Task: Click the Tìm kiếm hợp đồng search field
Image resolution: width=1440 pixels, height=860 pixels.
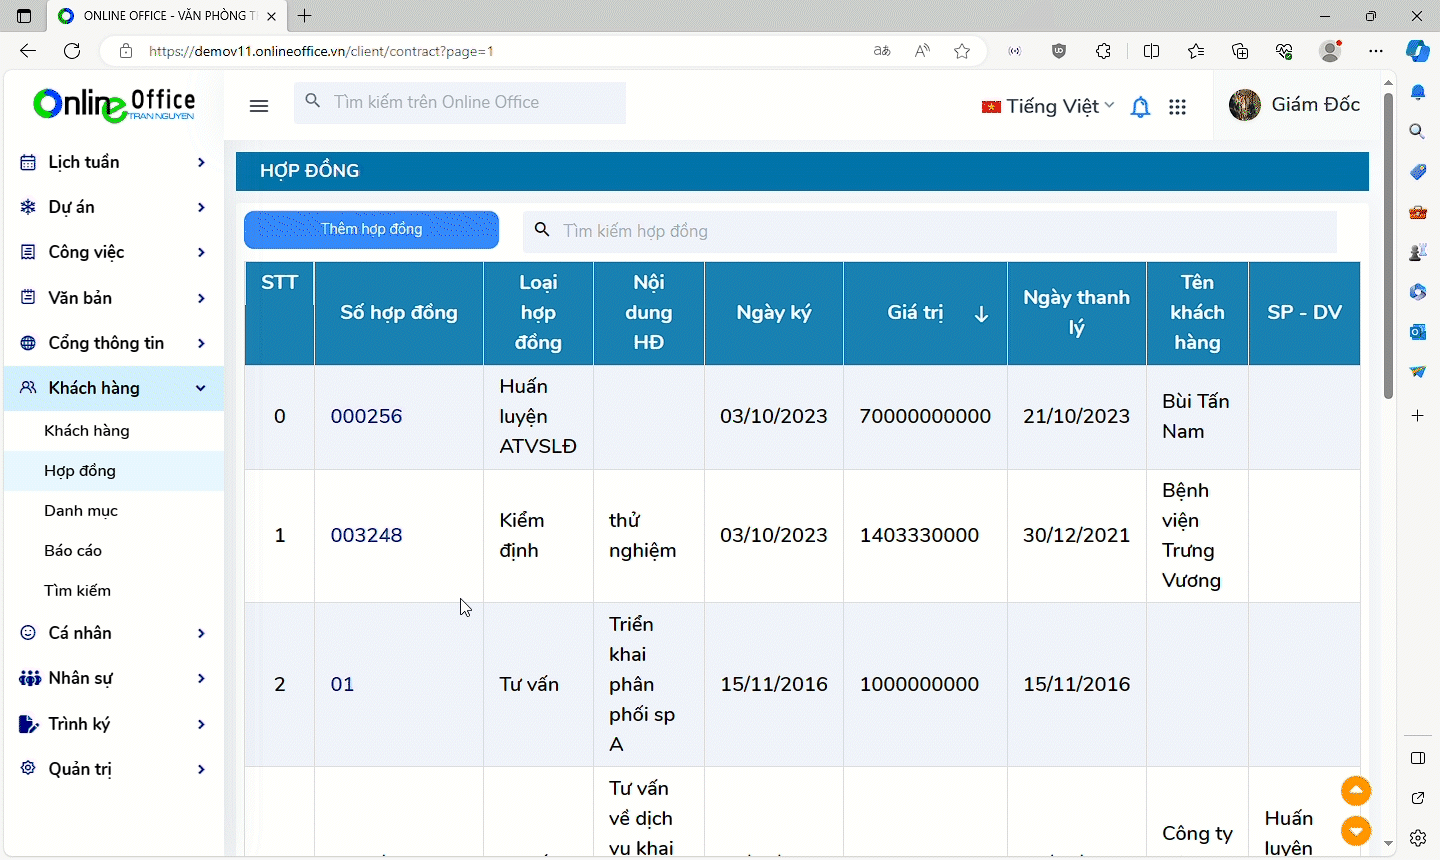Action: pos(940,231)
